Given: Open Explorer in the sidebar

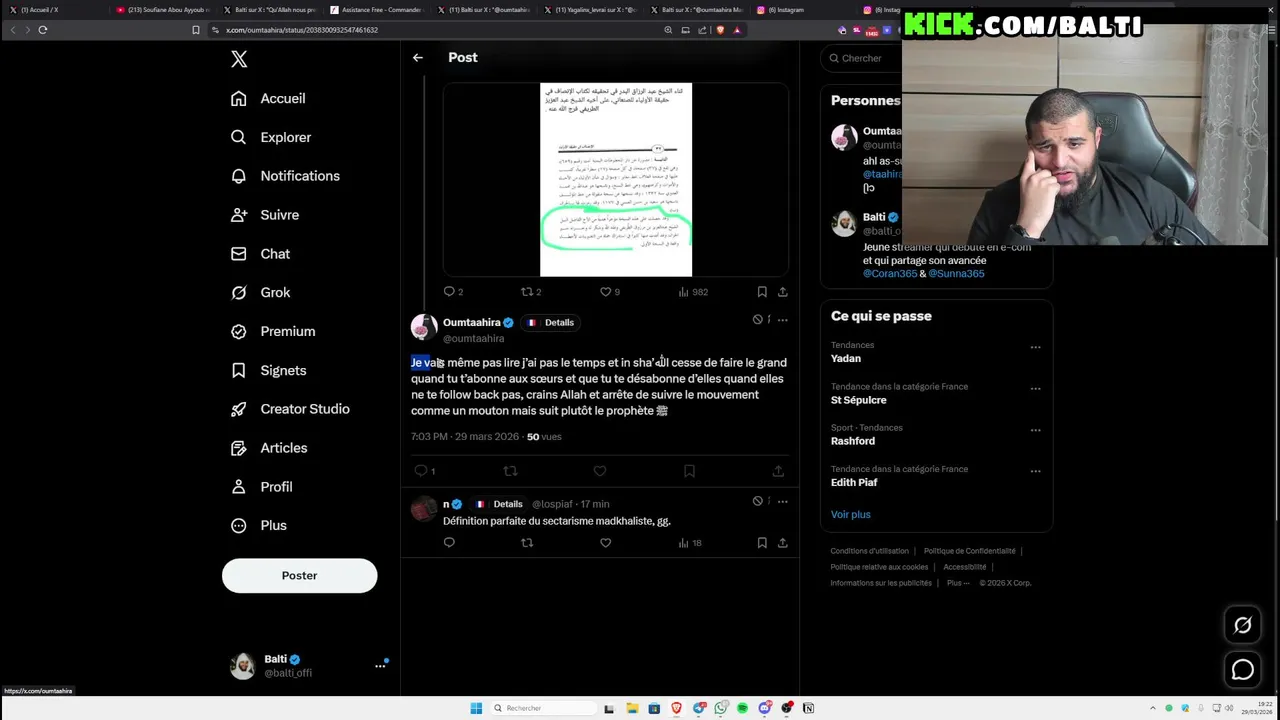Looking at the screenshot, I should point(271,137).
